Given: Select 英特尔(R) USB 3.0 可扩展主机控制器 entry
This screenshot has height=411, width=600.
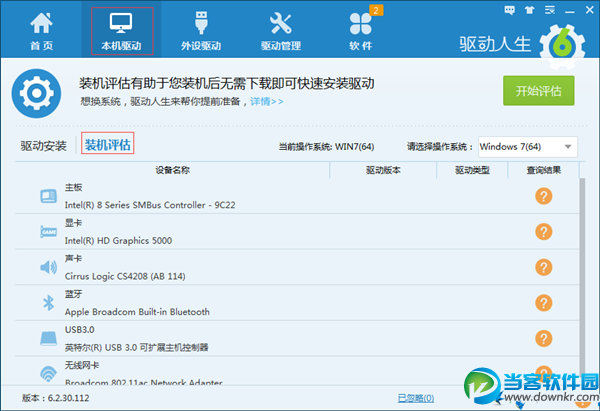Looking at the screenshot, I should point(137,347).
